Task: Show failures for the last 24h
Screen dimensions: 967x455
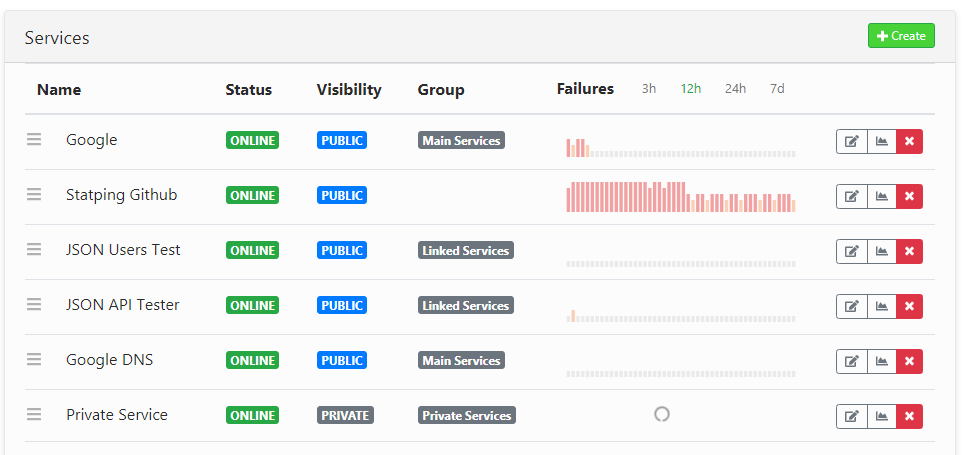Action: [x=735, y=89]
